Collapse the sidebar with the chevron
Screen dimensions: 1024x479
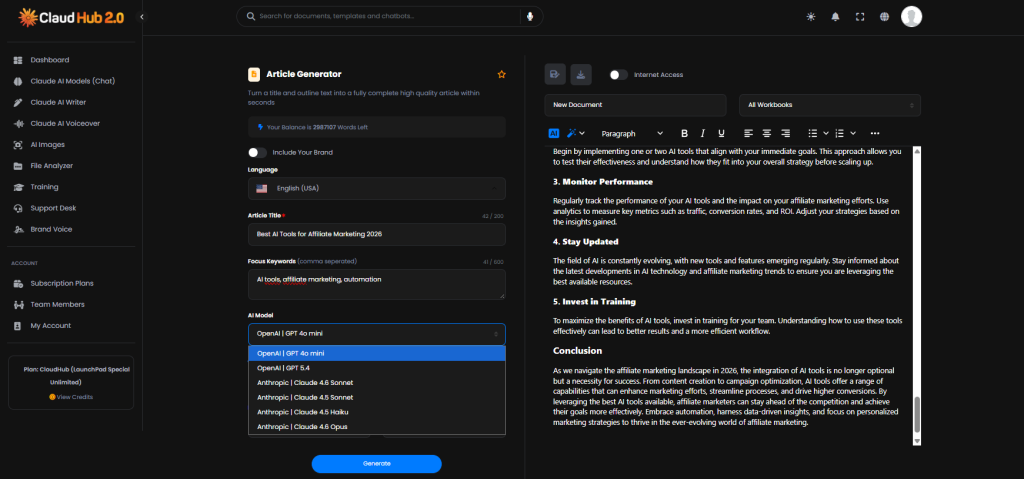pos(142,17)
